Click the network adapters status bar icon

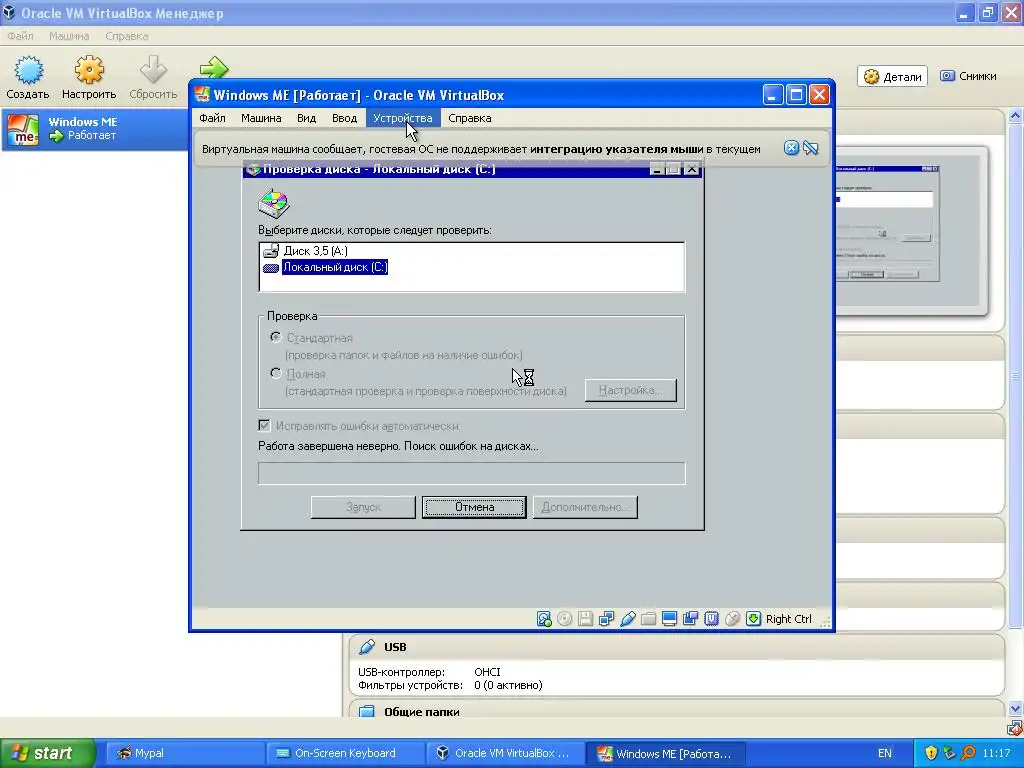point(607,618)
